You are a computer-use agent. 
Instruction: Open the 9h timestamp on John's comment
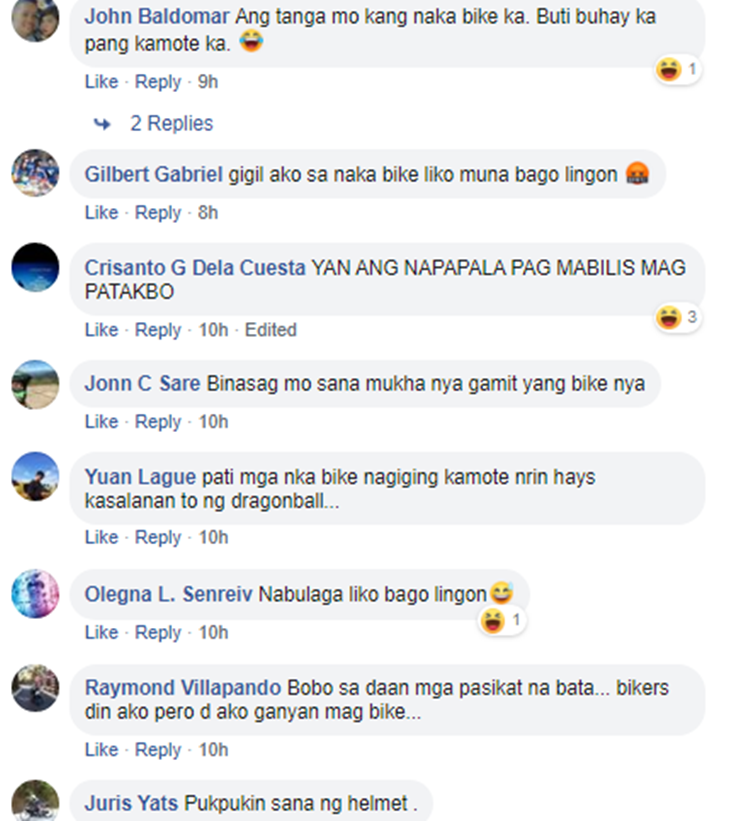pyautogui.click(x=207, y=82)
